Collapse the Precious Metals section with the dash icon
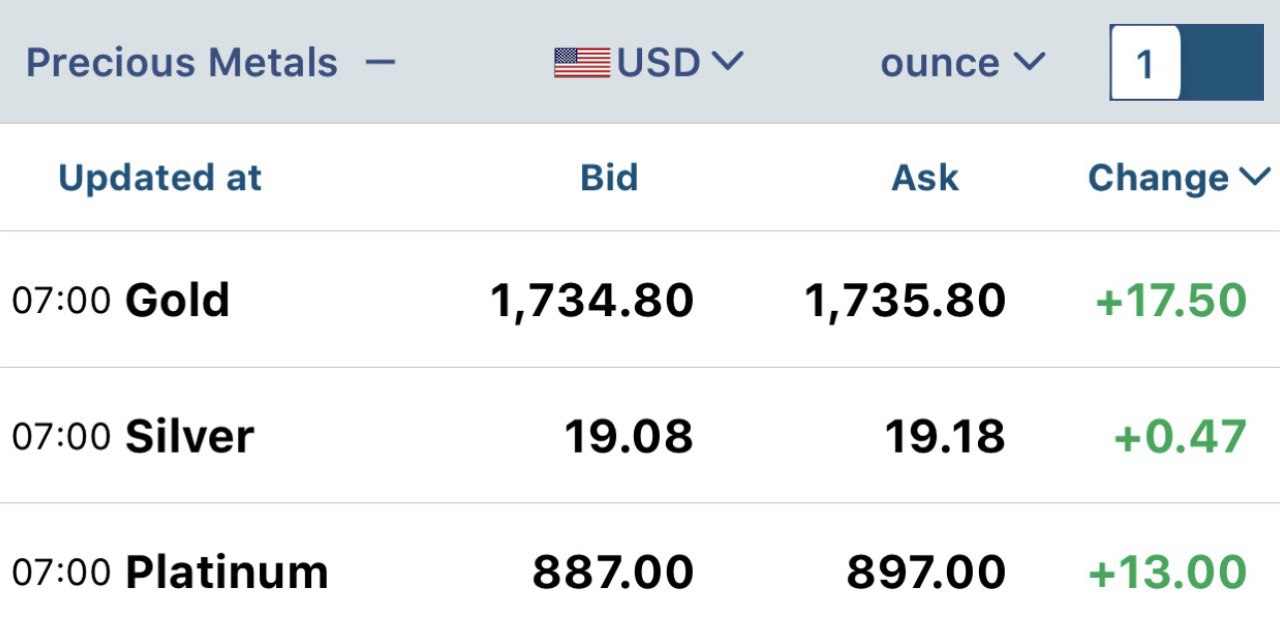Image resolution: width=1280 pixels, height=630 pixels. 380,63
